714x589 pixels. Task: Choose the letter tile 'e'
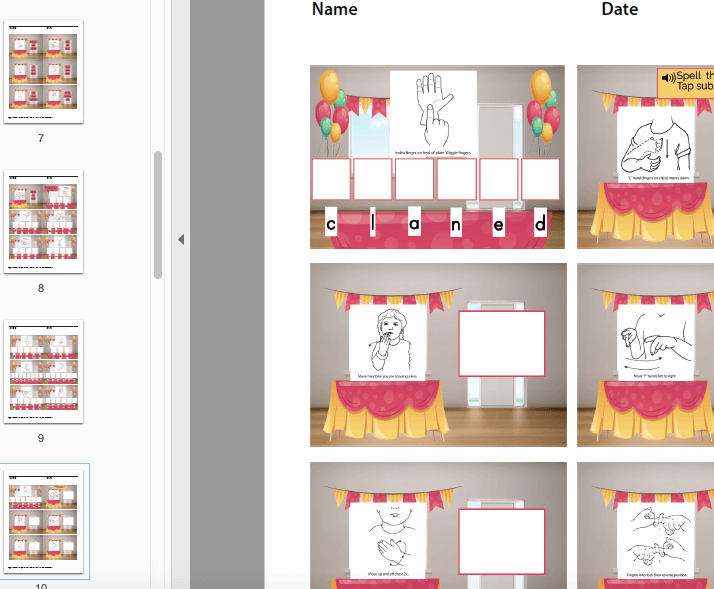498,223
